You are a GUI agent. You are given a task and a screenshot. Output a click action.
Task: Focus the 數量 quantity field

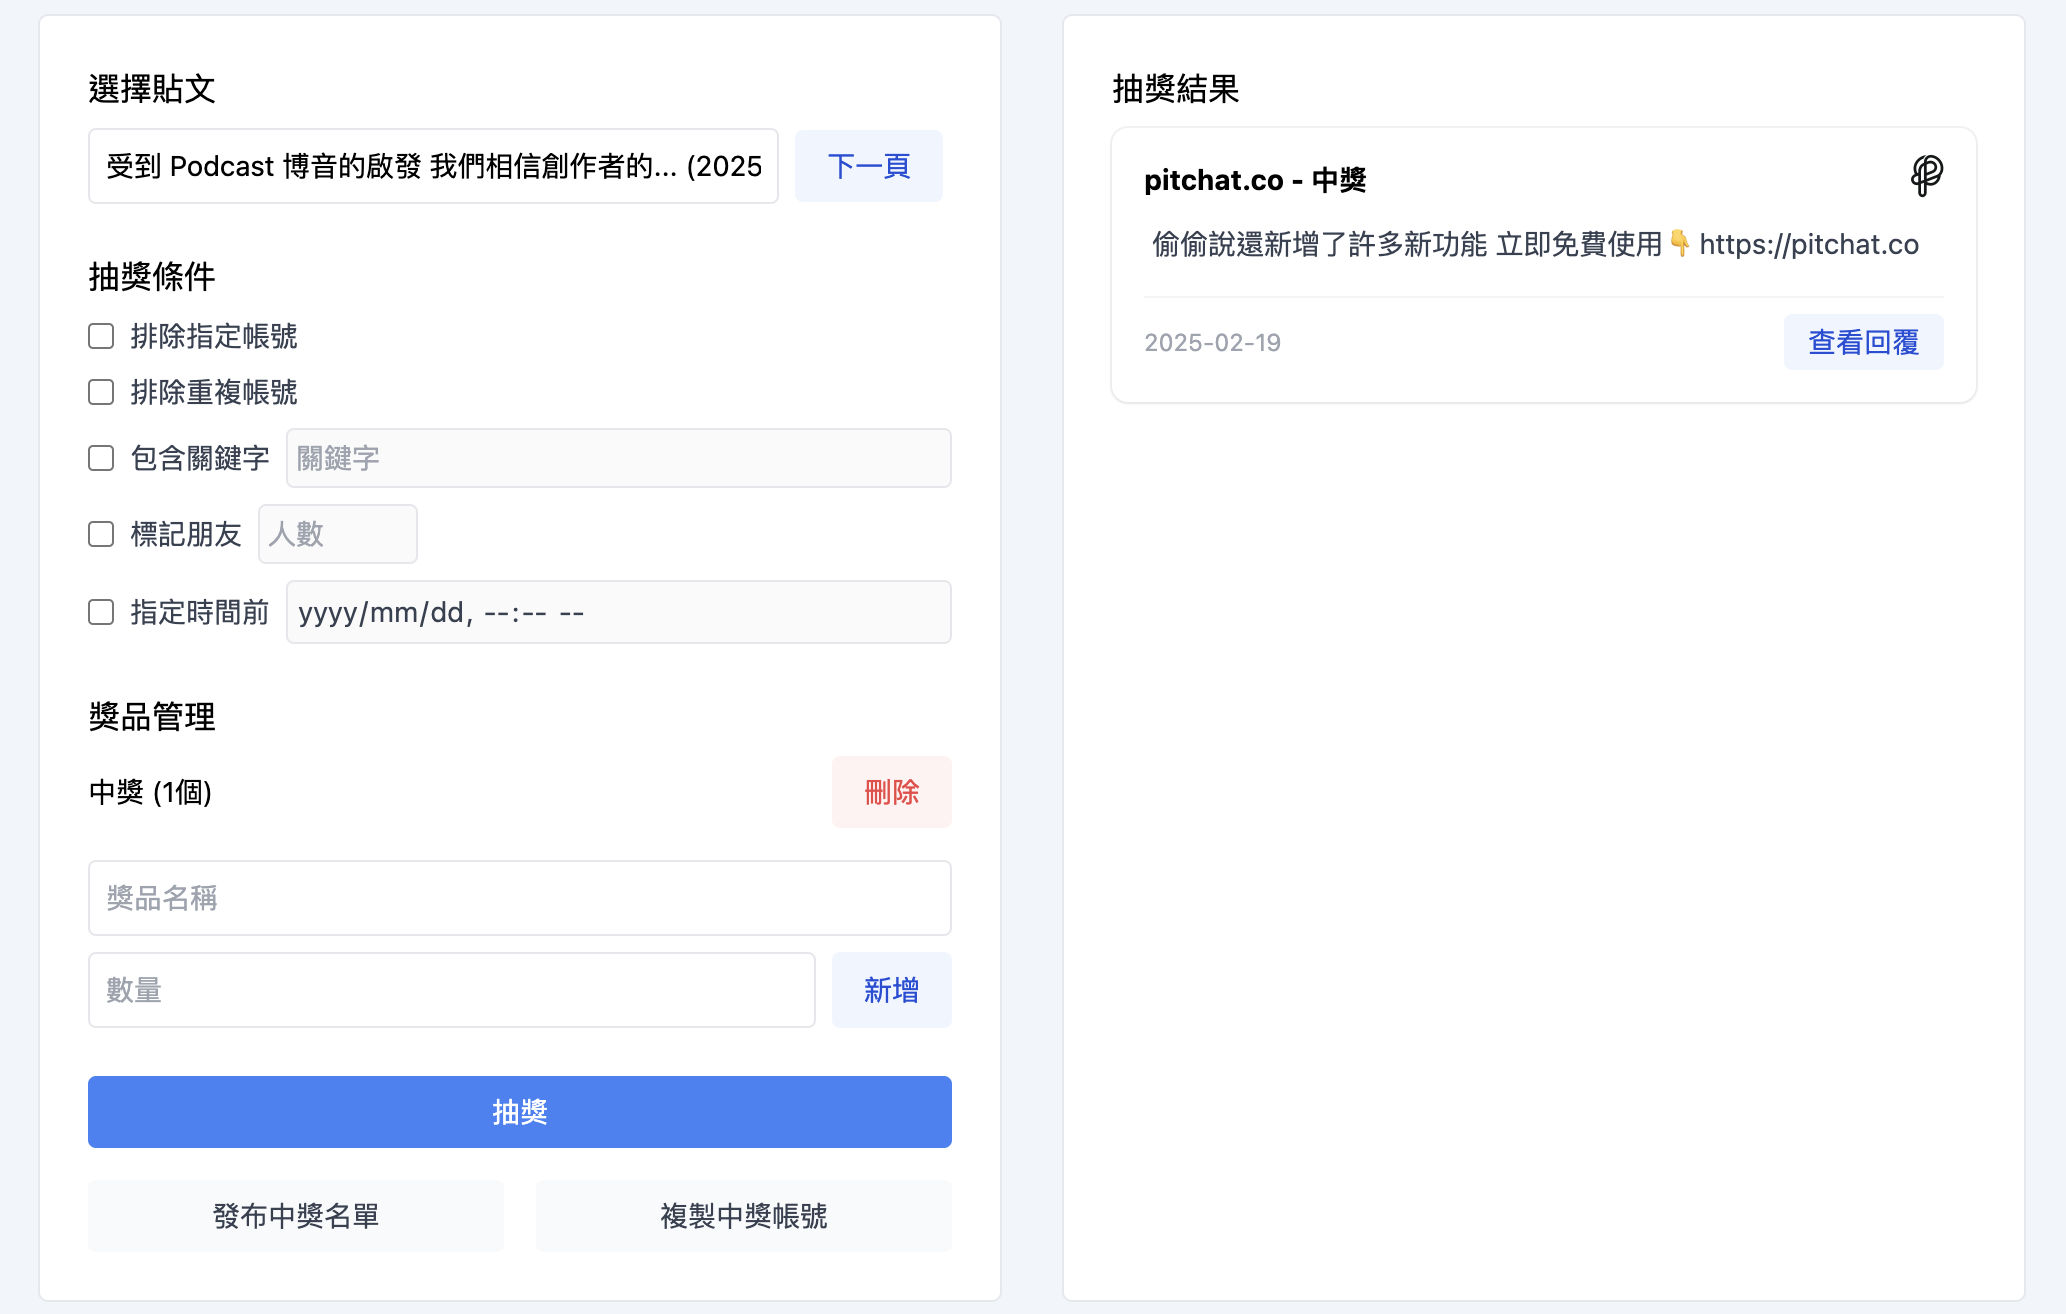click(x=451, y=990)
